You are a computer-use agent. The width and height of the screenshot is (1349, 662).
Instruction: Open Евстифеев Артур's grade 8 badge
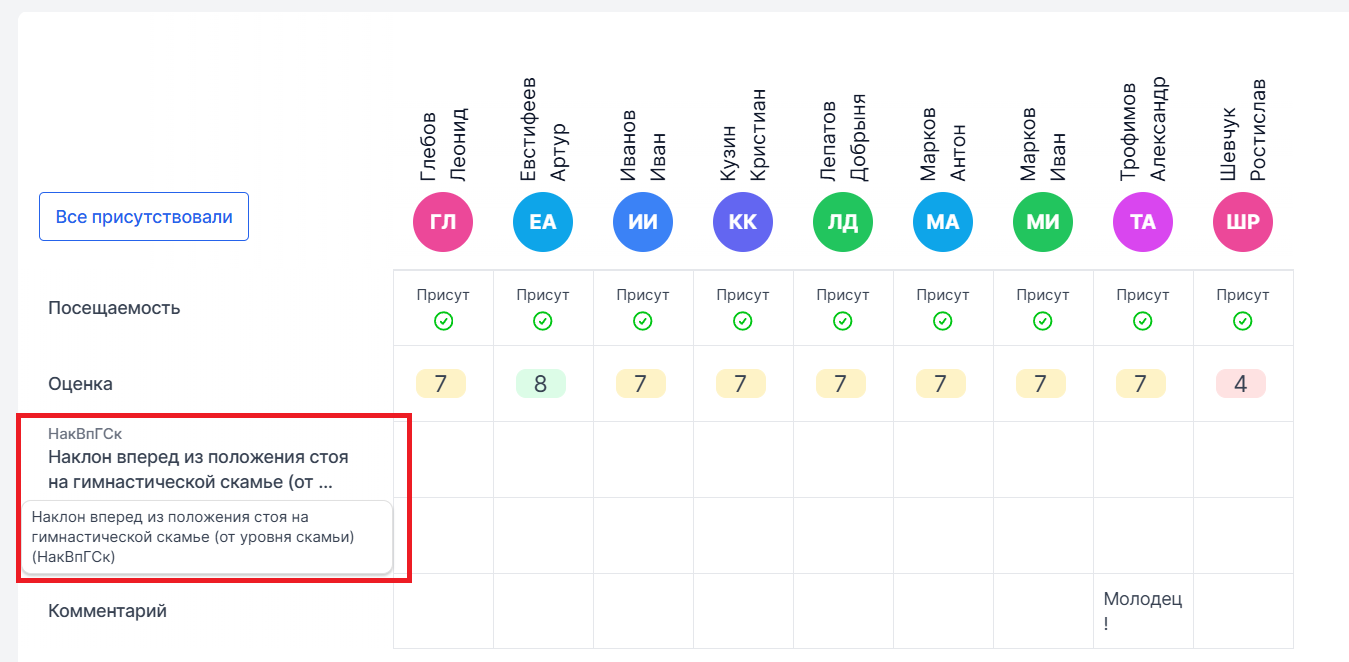point(541,384)
